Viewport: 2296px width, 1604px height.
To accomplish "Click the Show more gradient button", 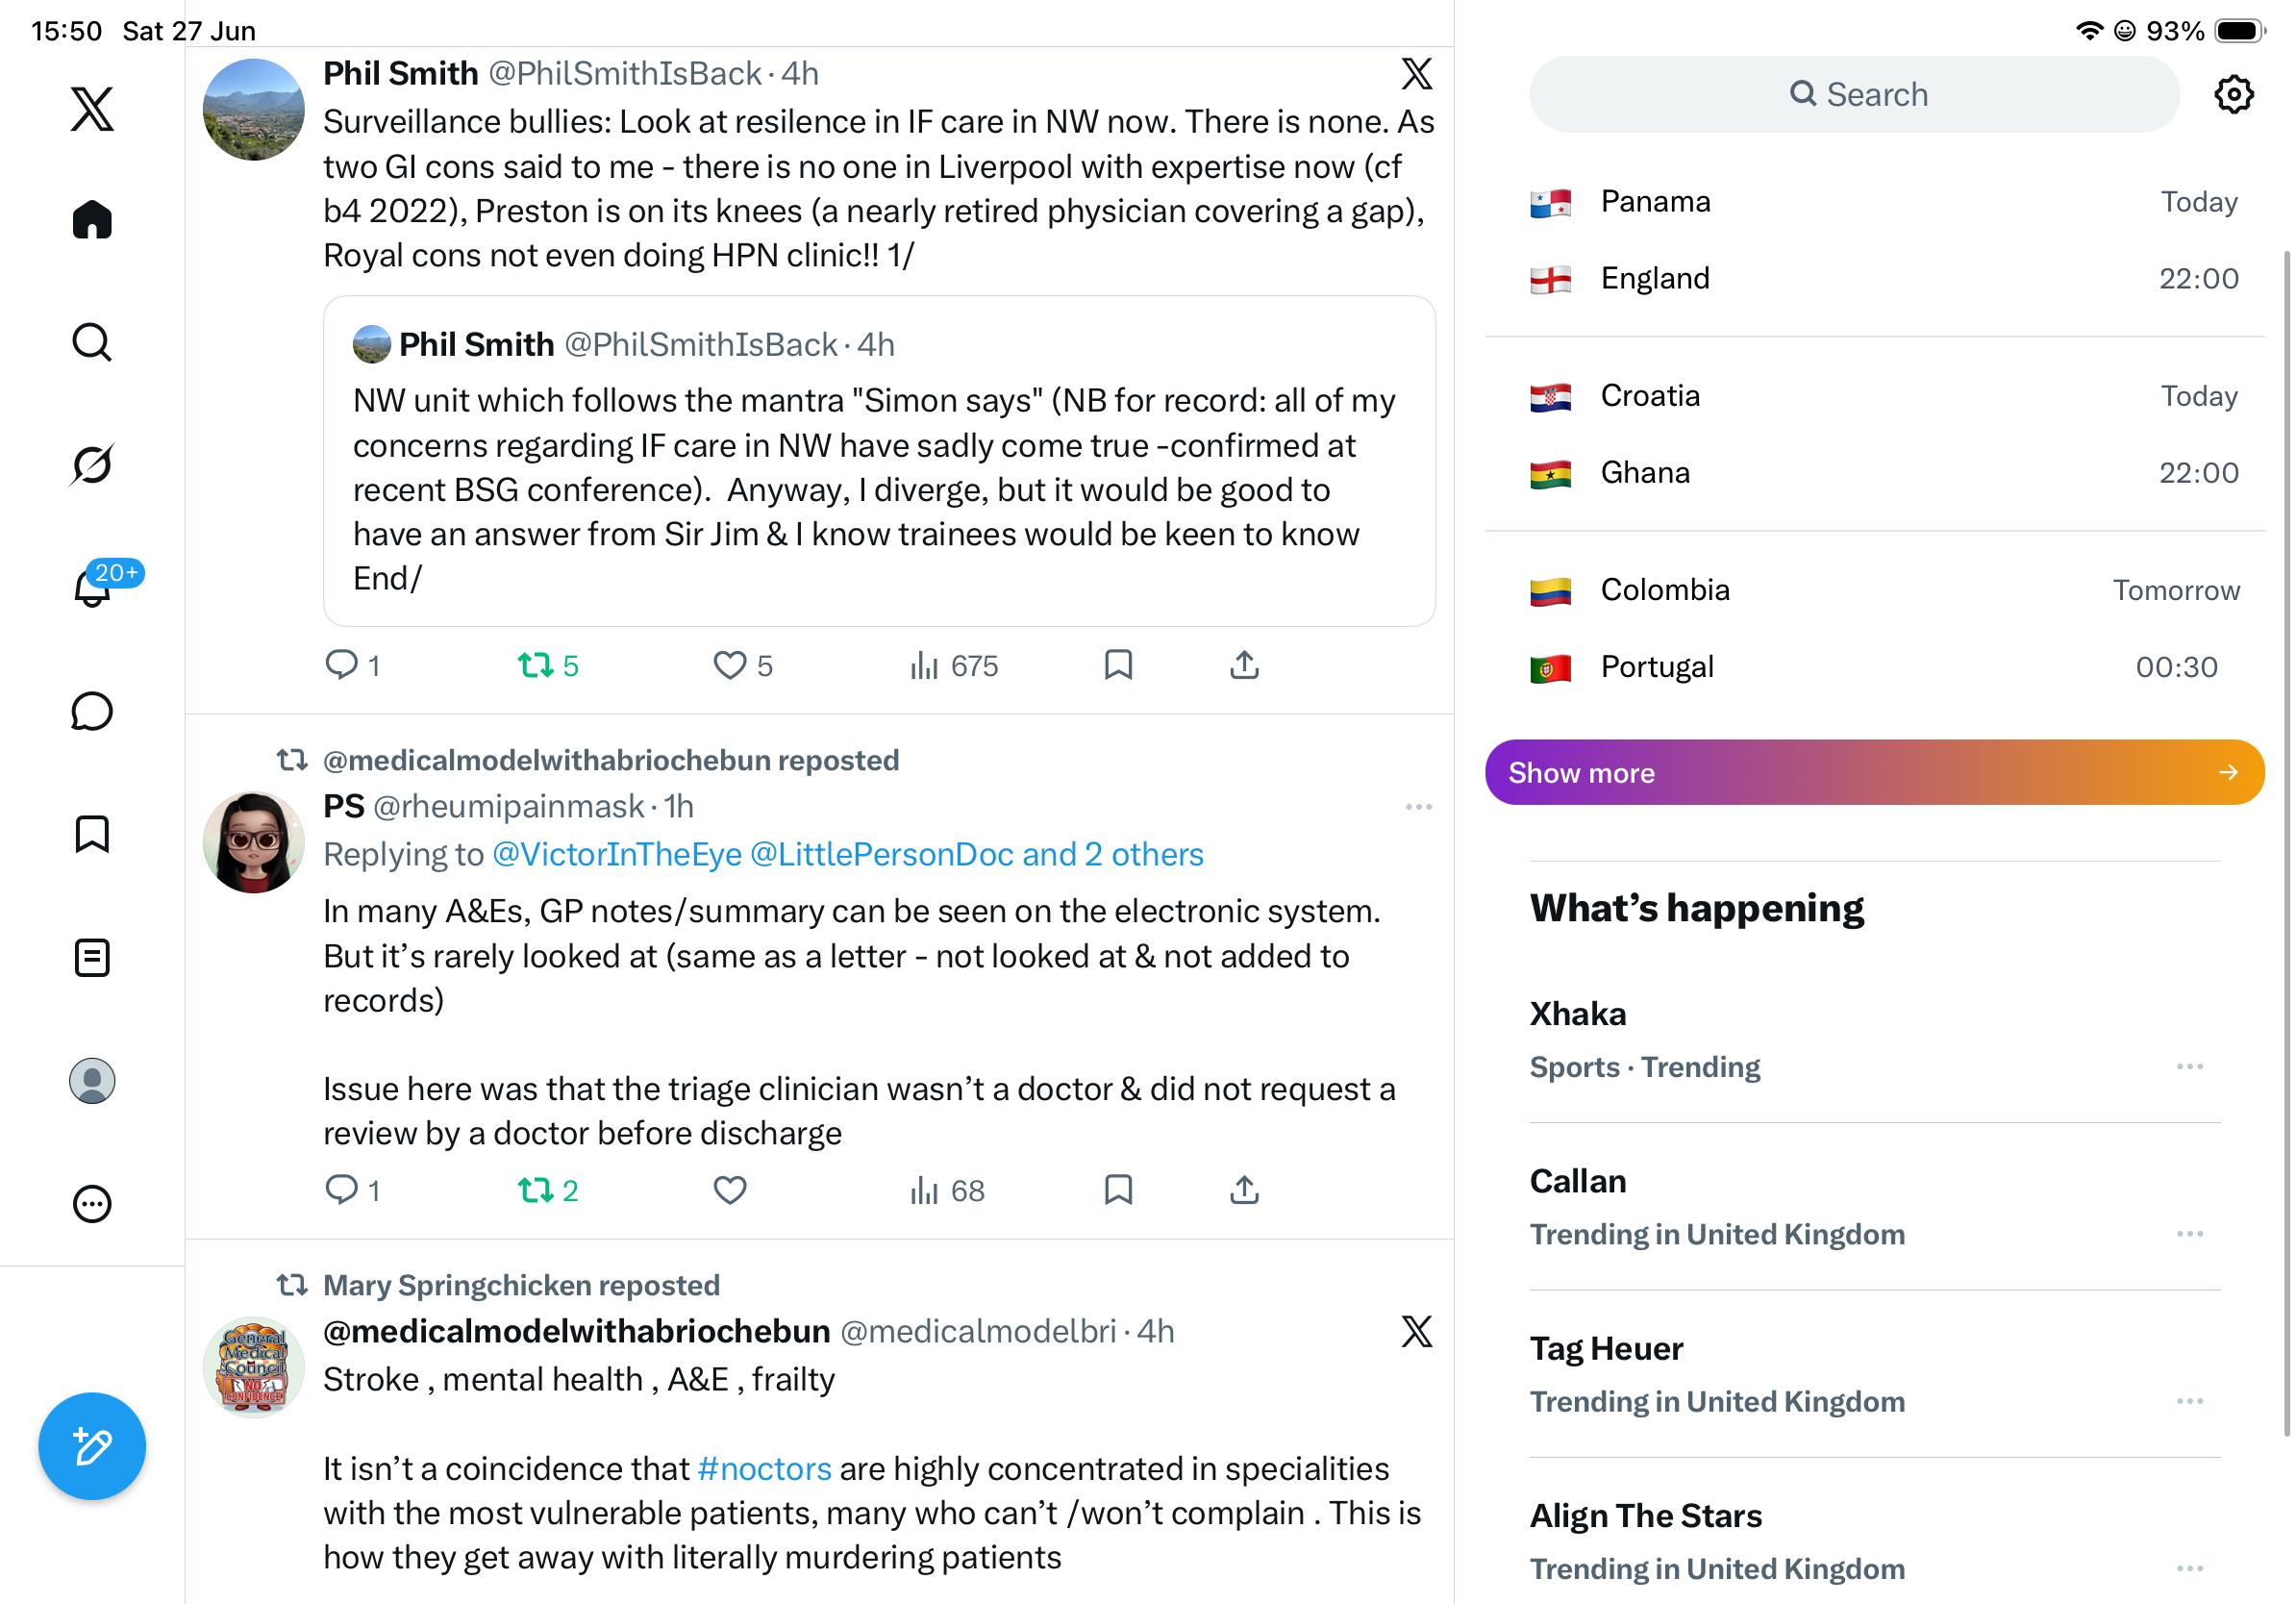I will [1874, 772].
